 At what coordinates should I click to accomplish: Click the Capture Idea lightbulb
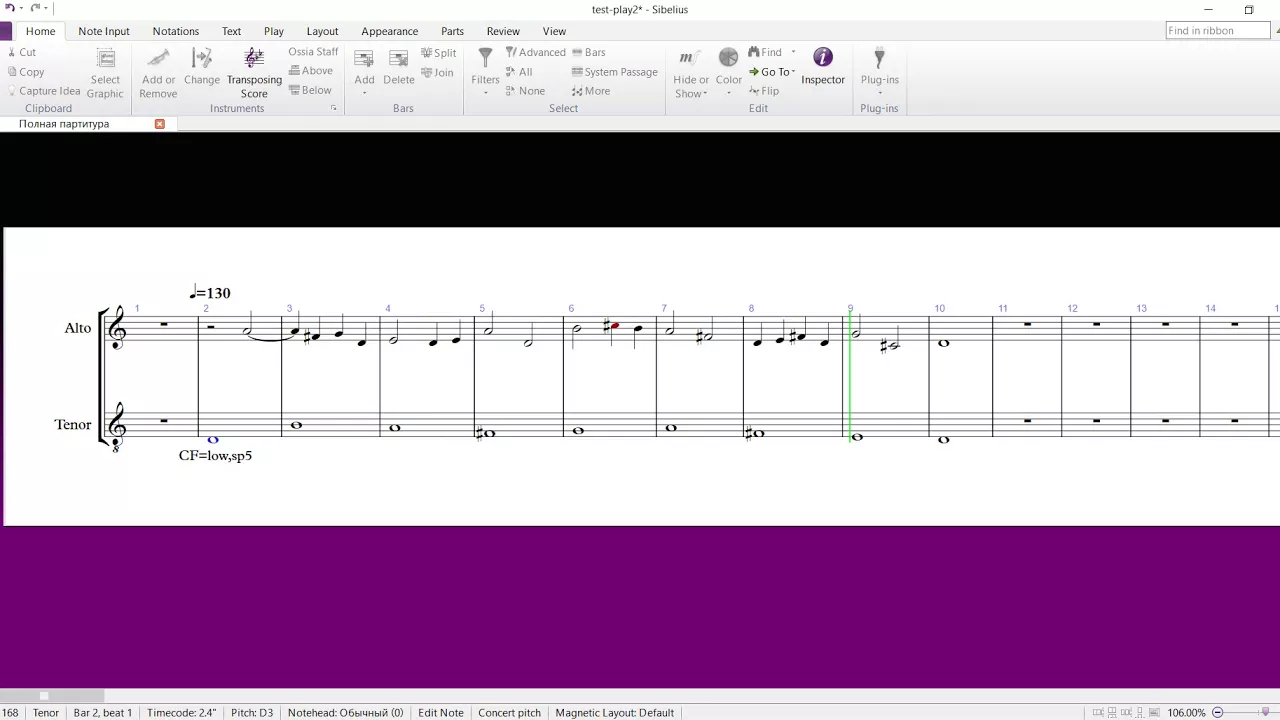(12, 91)
